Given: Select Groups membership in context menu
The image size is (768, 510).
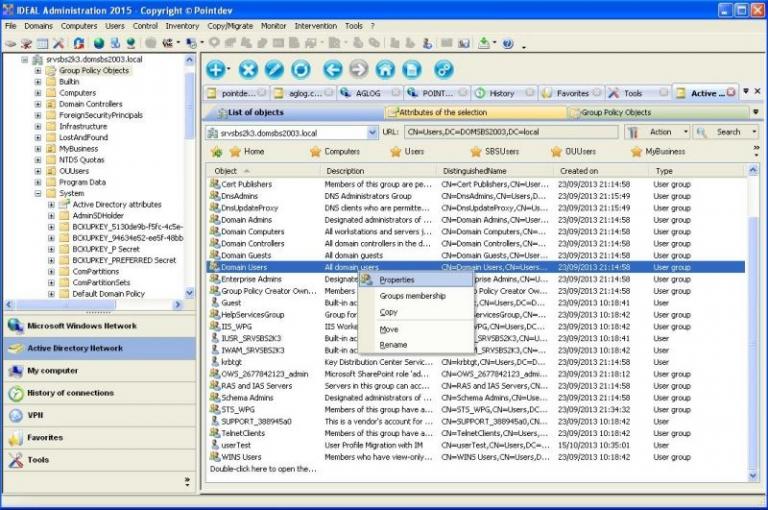Looking at the screenshot, I should pos(412,296).
